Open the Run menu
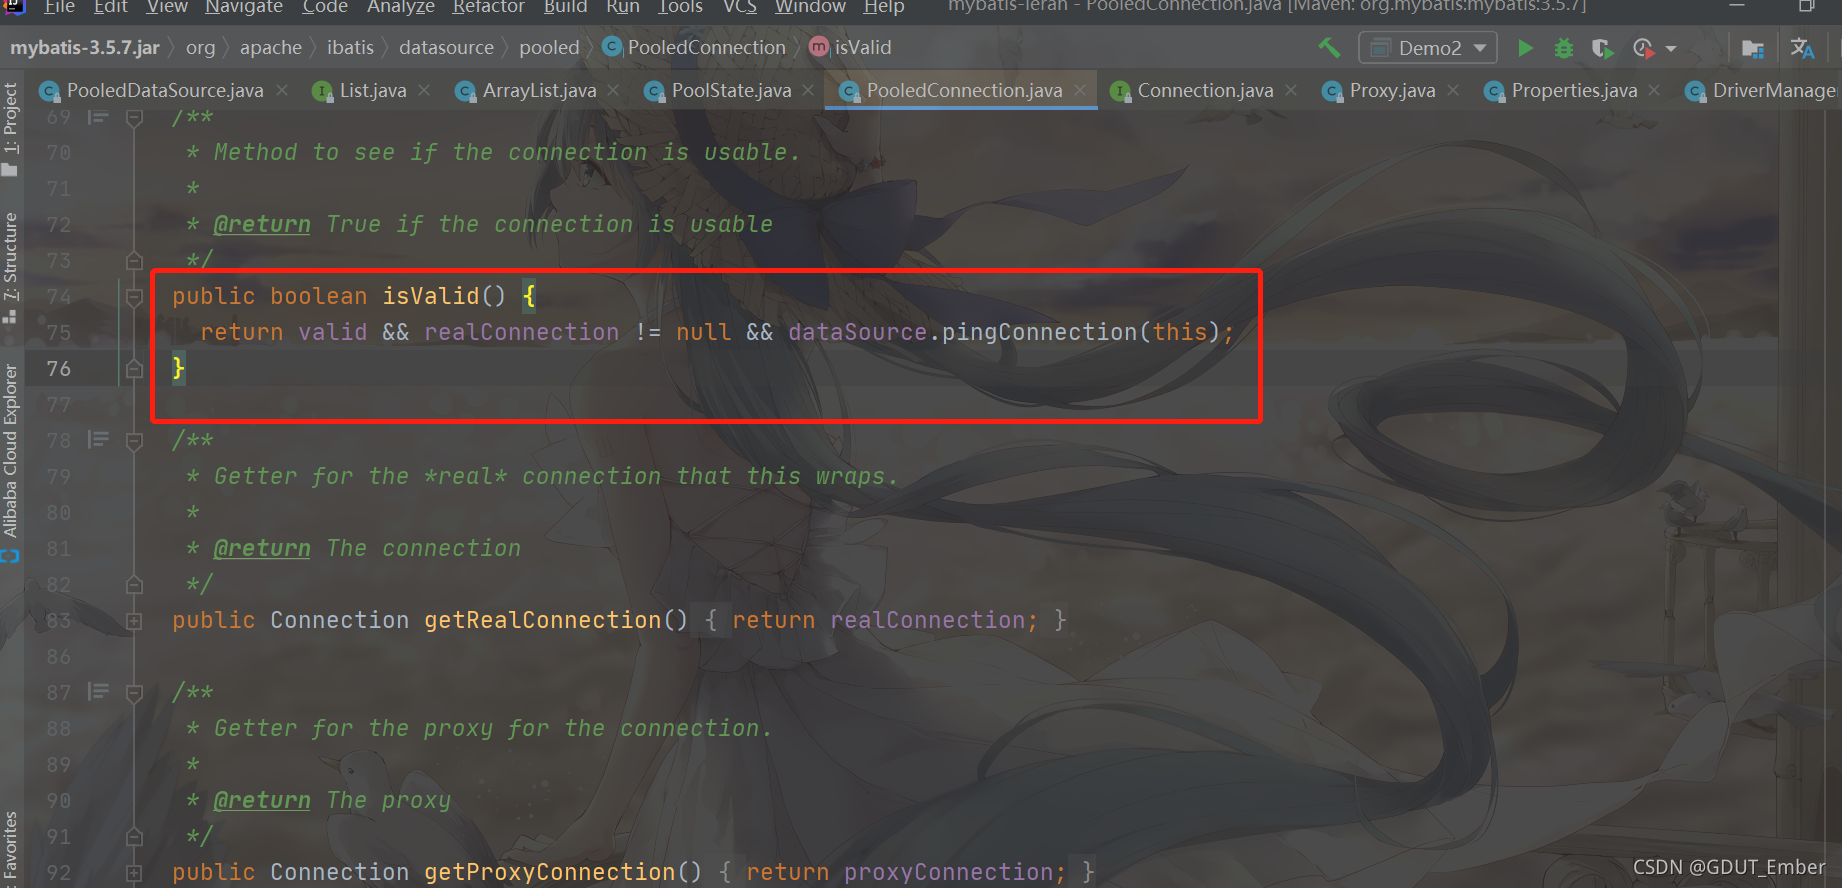 (x=623, y=7)
